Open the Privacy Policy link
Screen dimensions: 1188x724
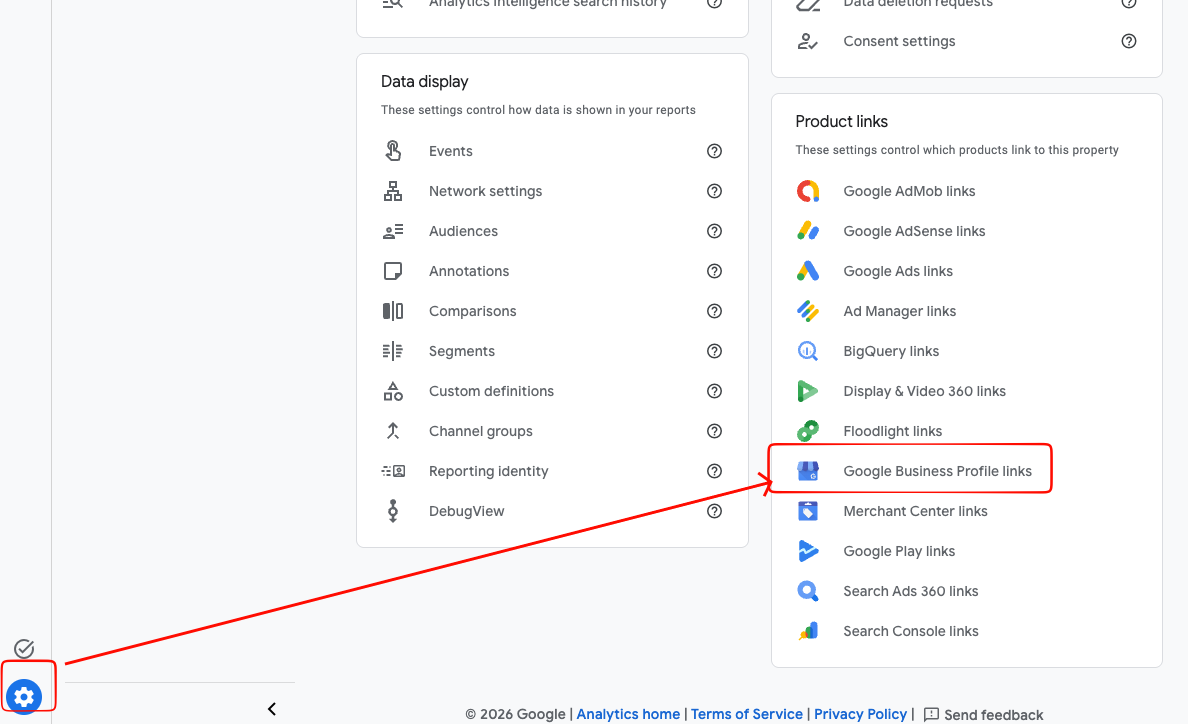pos(860,714)
